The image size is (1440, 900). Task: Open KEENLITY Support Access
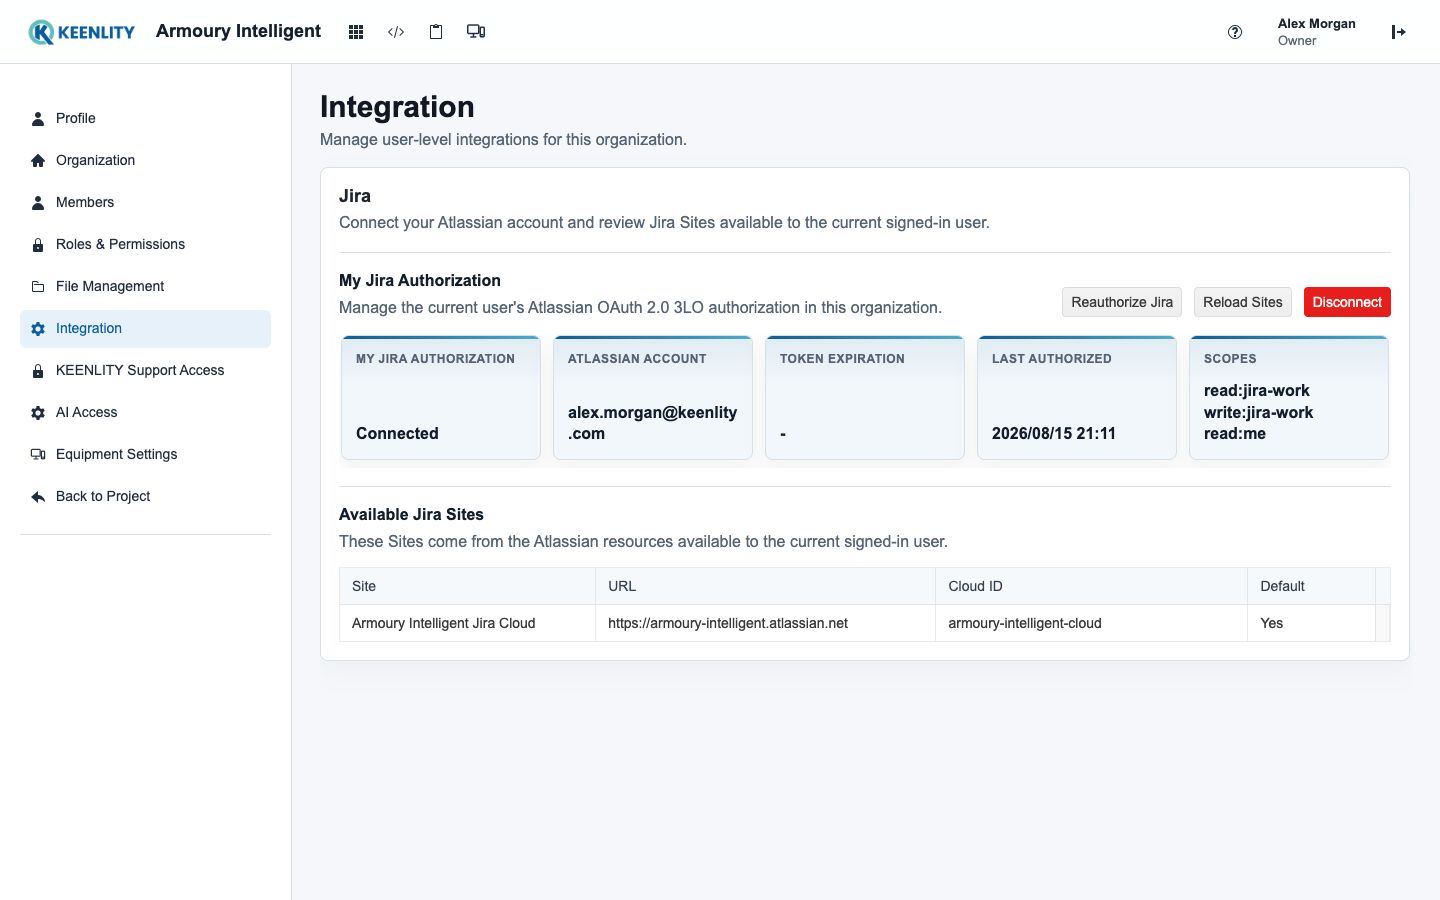pyautogui.click(x=145, y=370)
